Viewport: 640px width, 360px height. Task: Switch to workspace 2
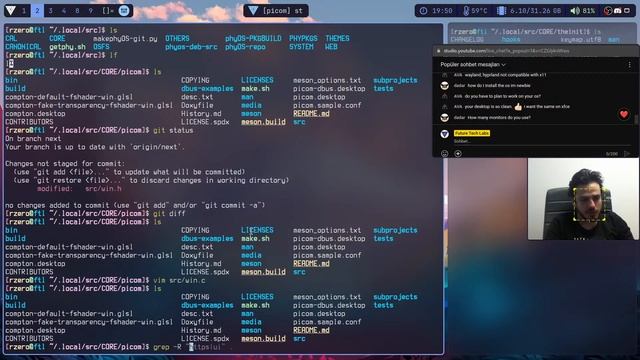point(37,11)
